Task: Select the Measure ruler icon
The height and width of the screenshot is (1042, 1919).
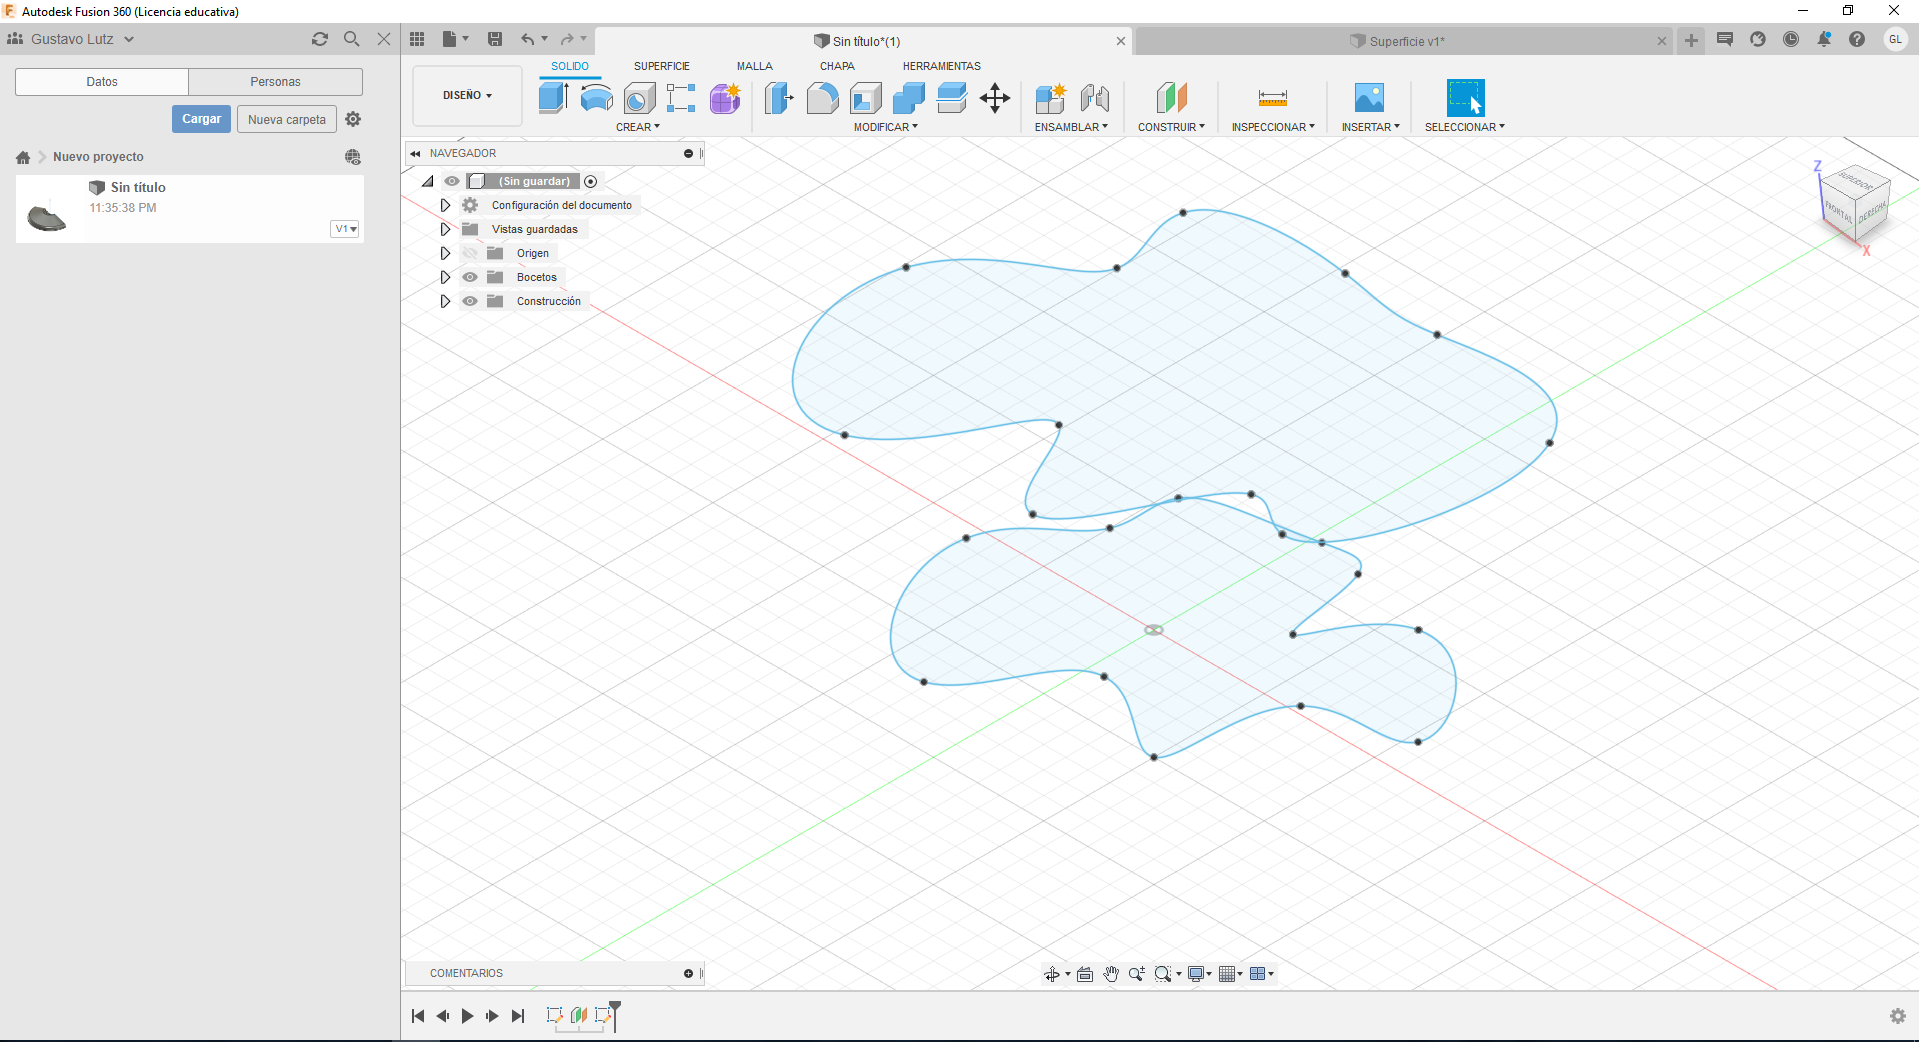Action: pyautogui.click(x=1273, y=98)
